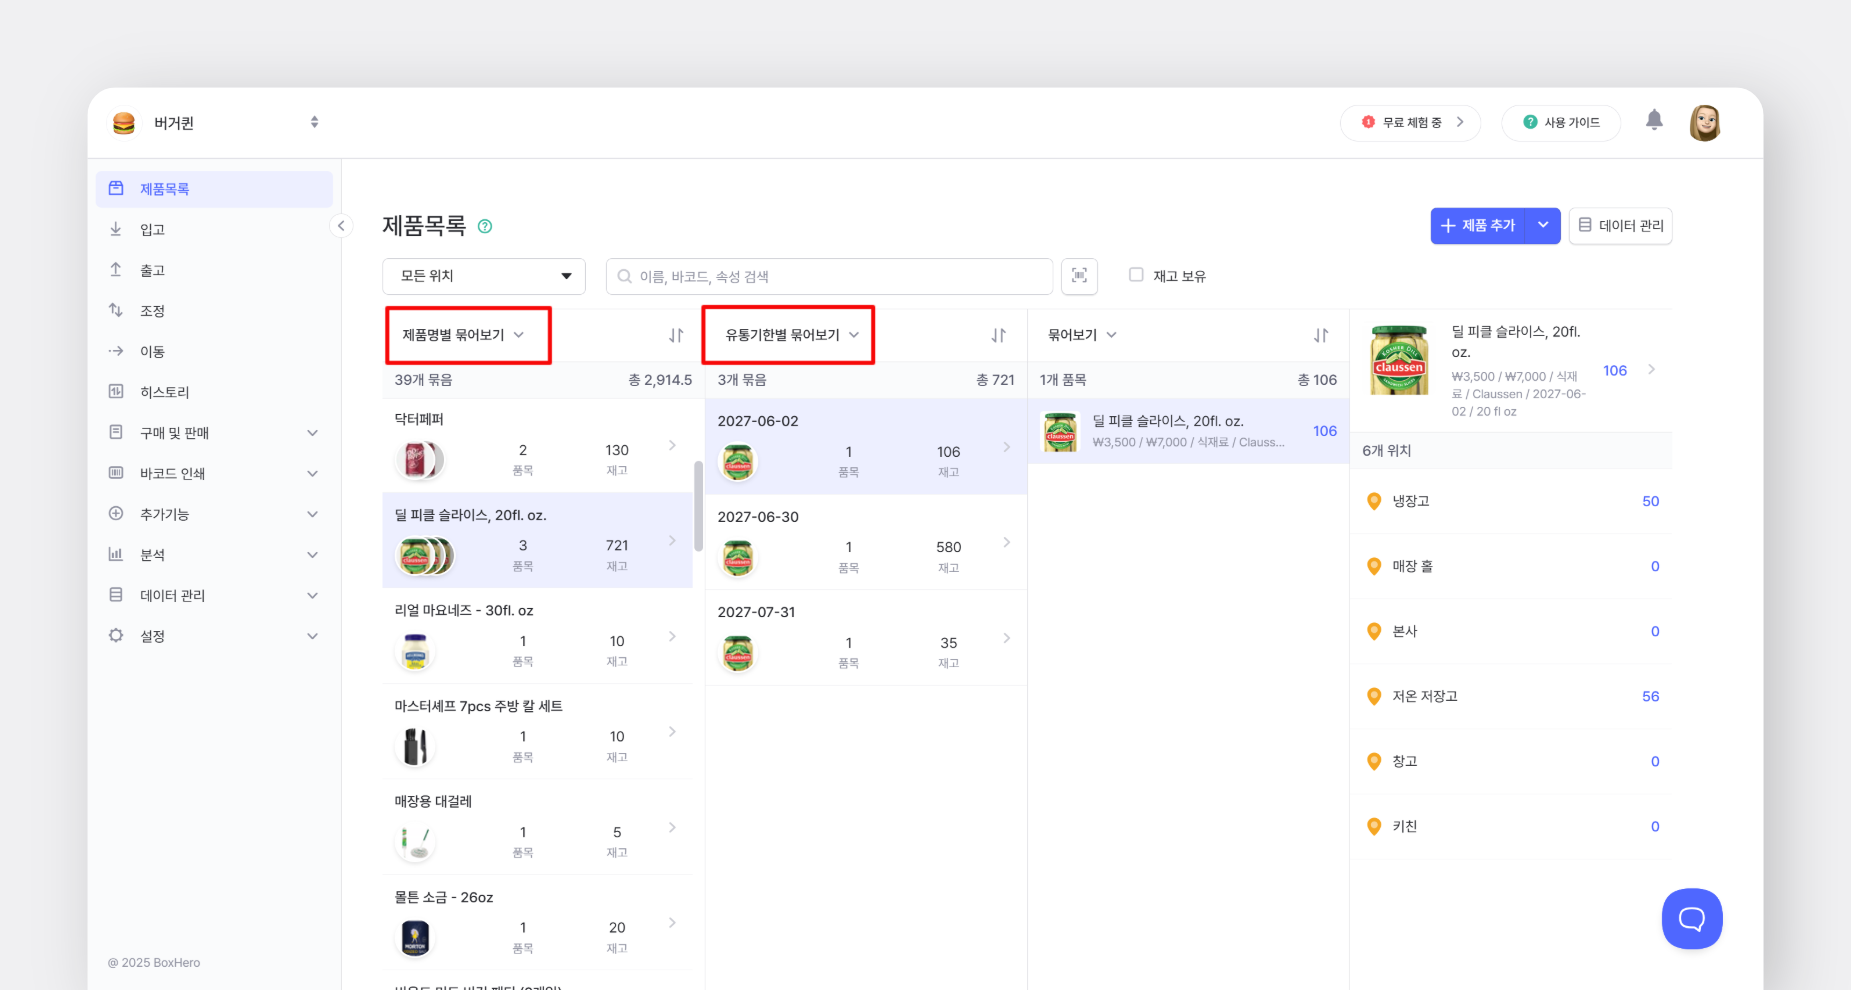The image size is (1851, 990).
Task: Click sort icon in 유통기한별 column
Action: coord(998,336)
